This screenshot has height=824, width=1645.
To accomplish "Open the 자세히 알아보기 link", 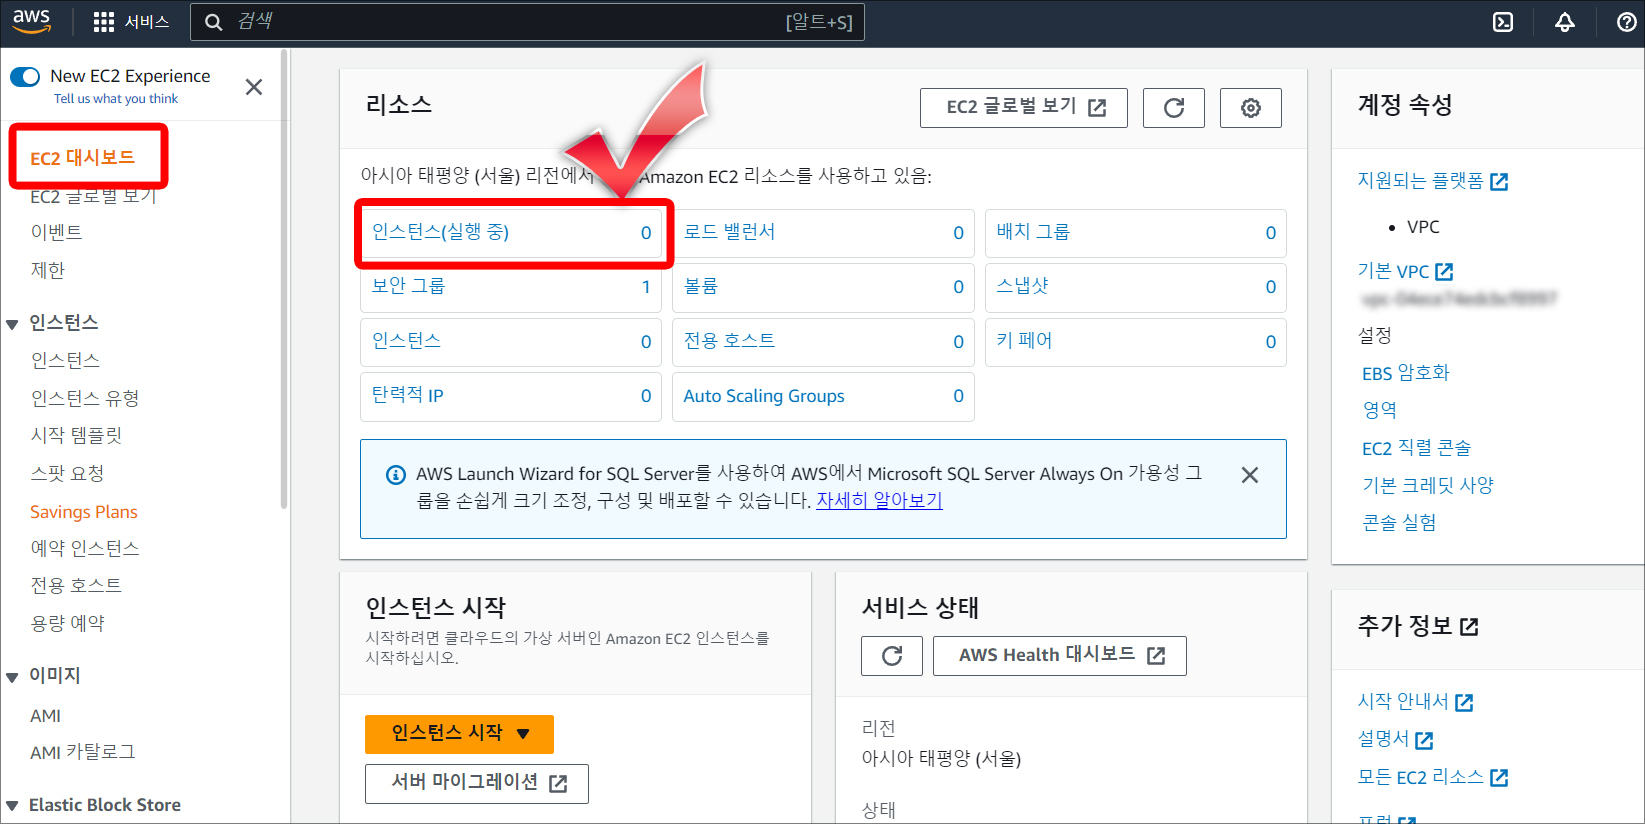I will (879, 501).
